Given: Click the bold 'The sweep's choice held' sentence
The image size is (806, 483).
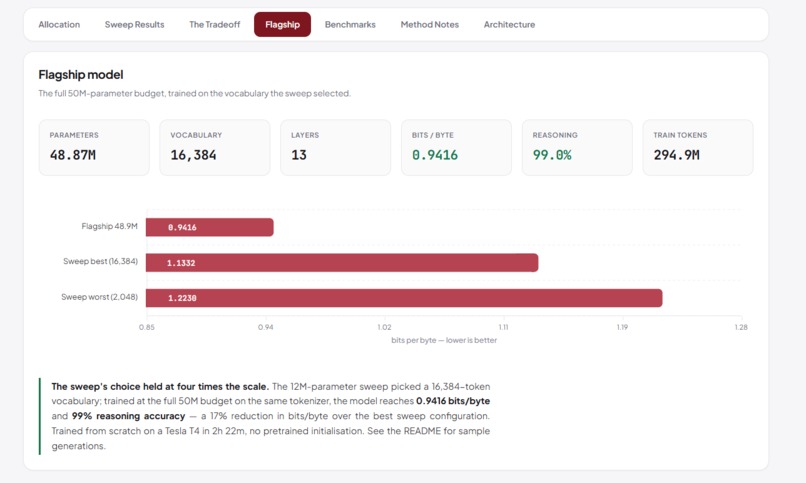Looking at the screenshot, I should [x=160, y=386].
